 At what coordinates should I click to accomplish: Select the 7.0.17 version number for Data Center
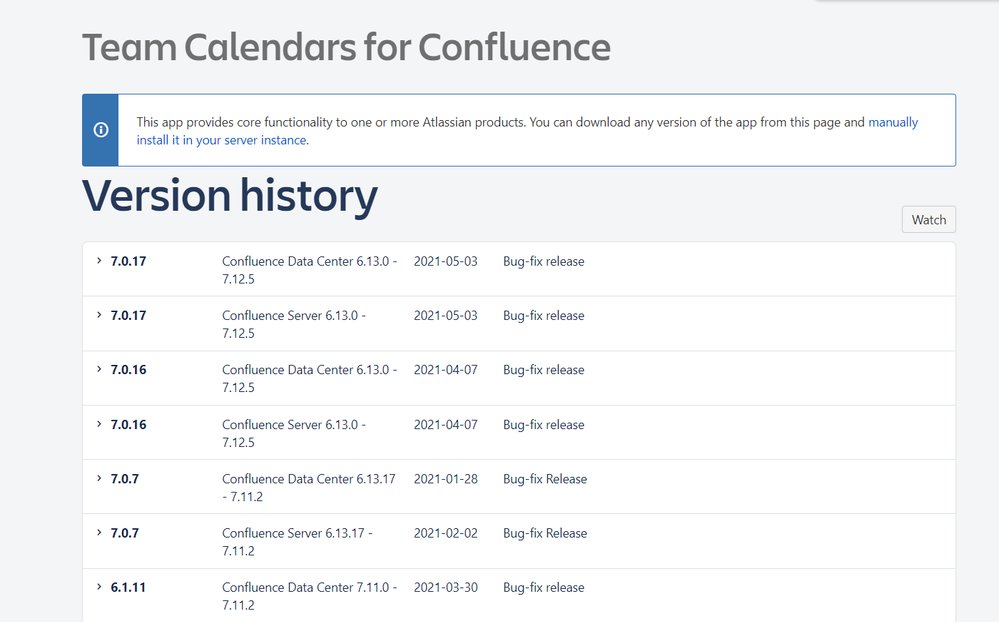tap(128, 262)
